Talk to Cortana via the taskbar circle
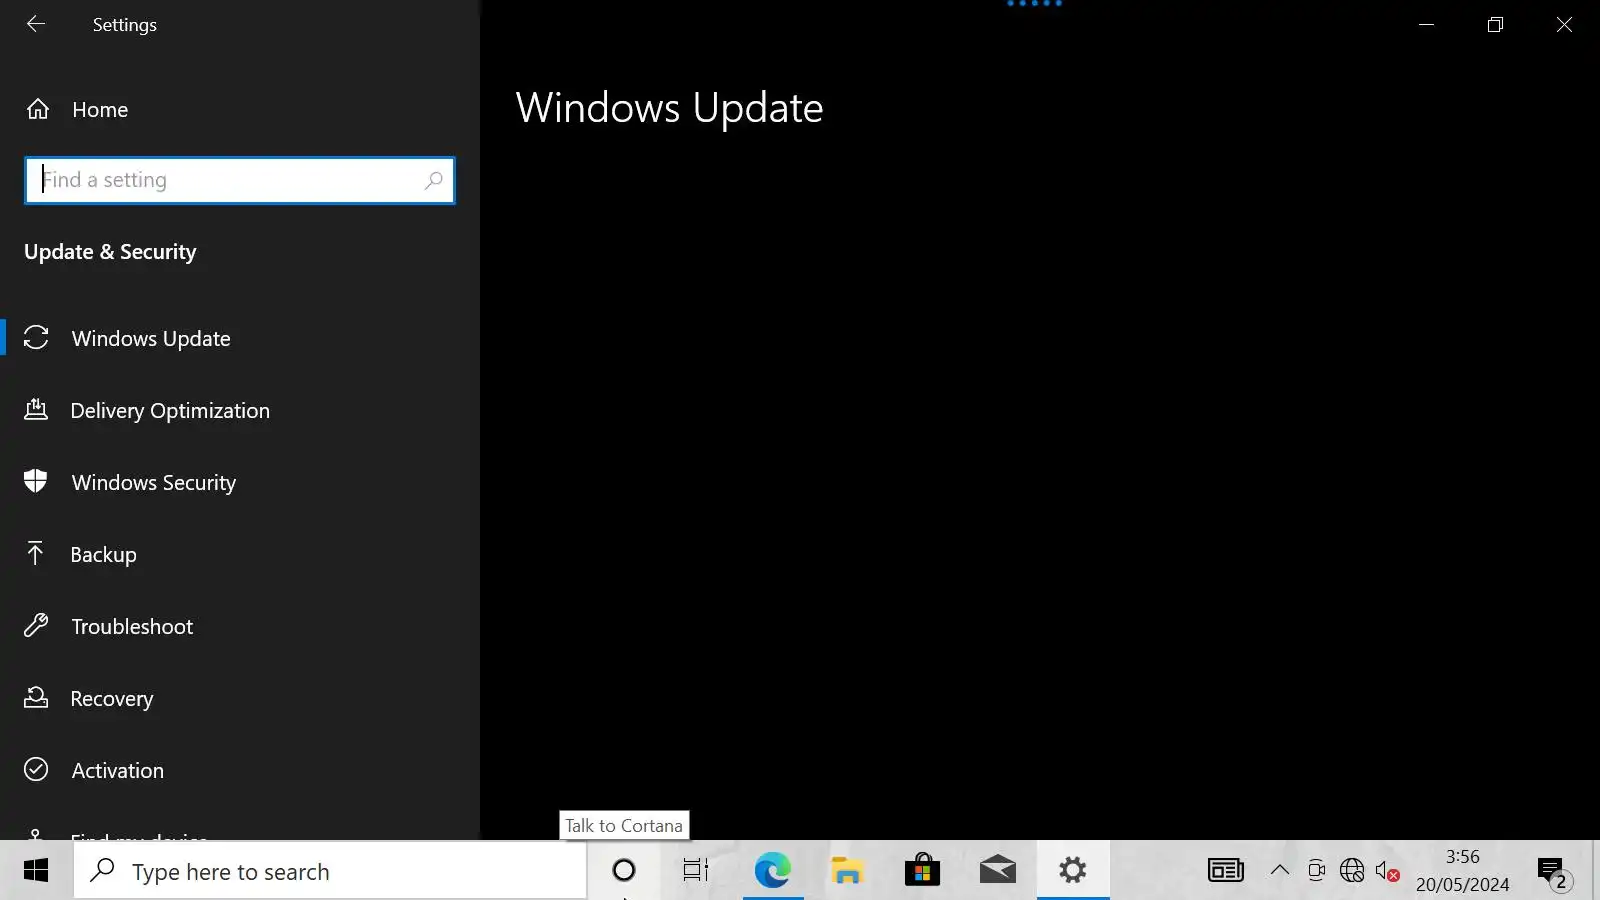 624,871
